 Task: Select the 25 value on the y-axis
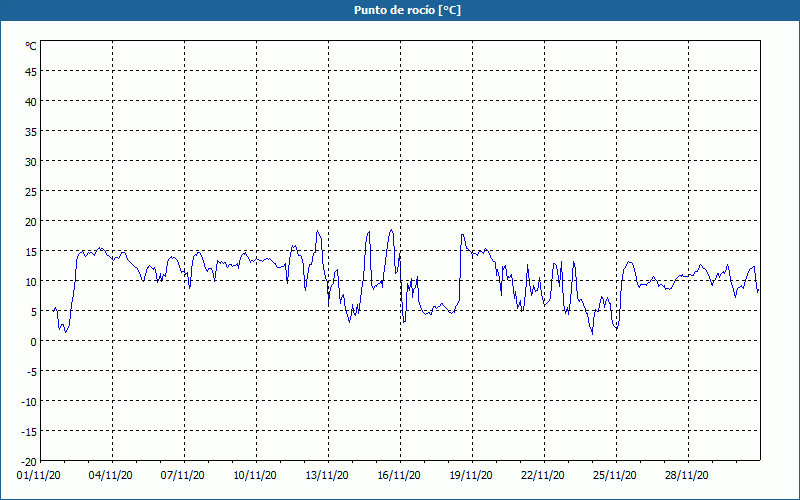tap(31, 192)
